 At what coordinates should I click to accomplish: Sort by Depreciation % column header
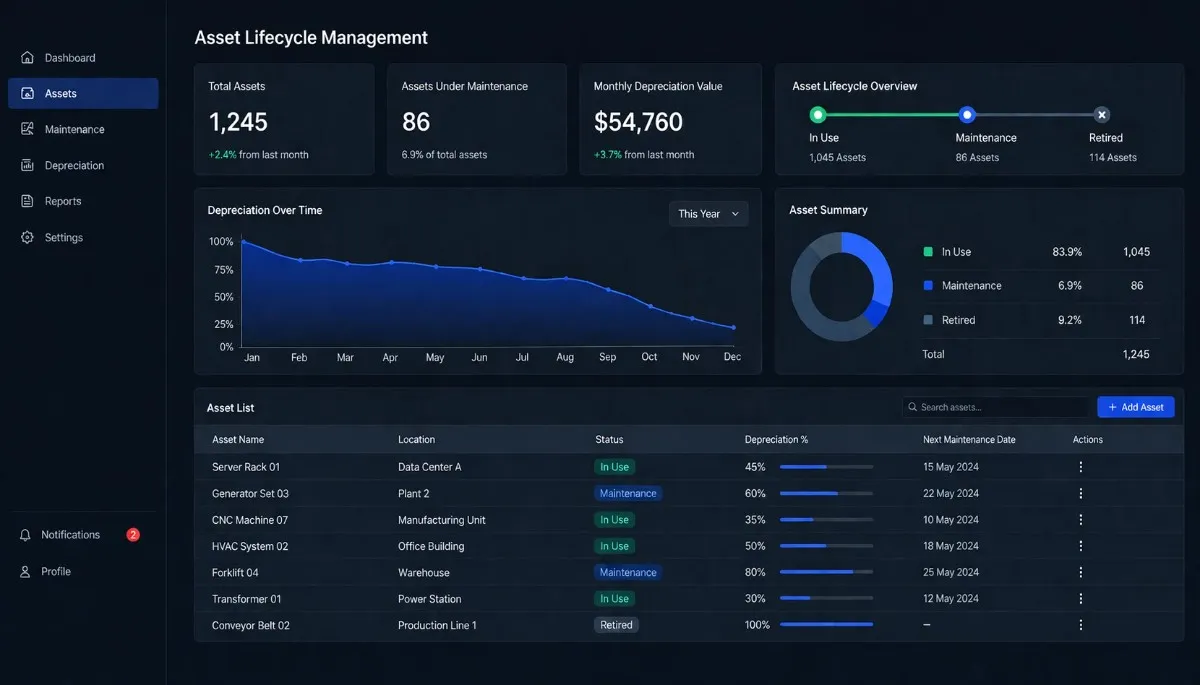[x=777, y=440]
